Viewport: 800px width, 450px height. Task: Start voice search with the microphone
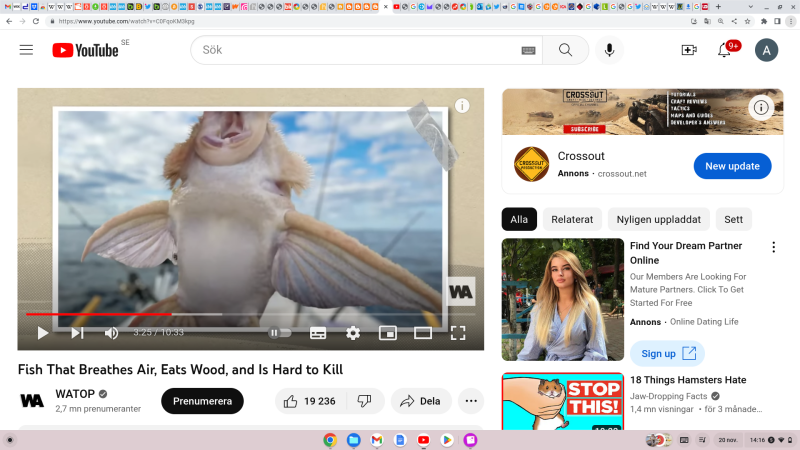[609, 50]
